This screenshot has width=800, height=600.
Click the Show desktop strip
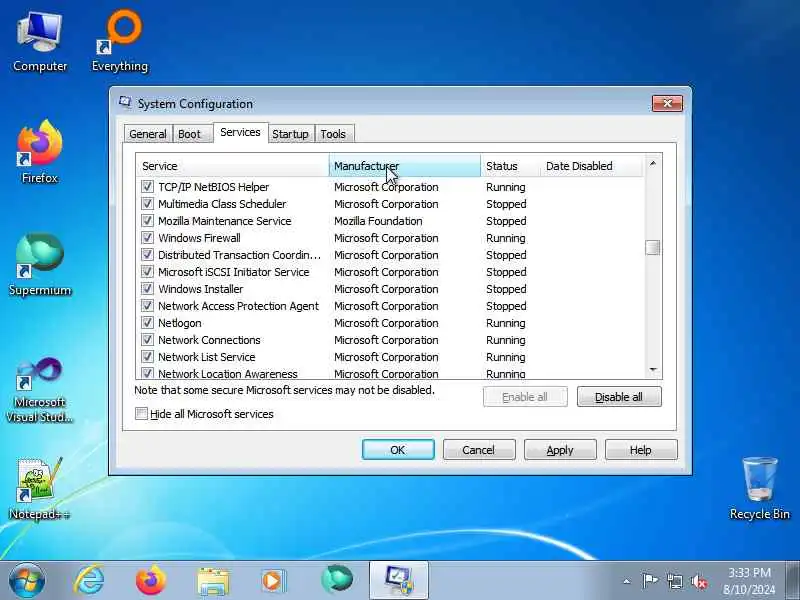(794, 581)
